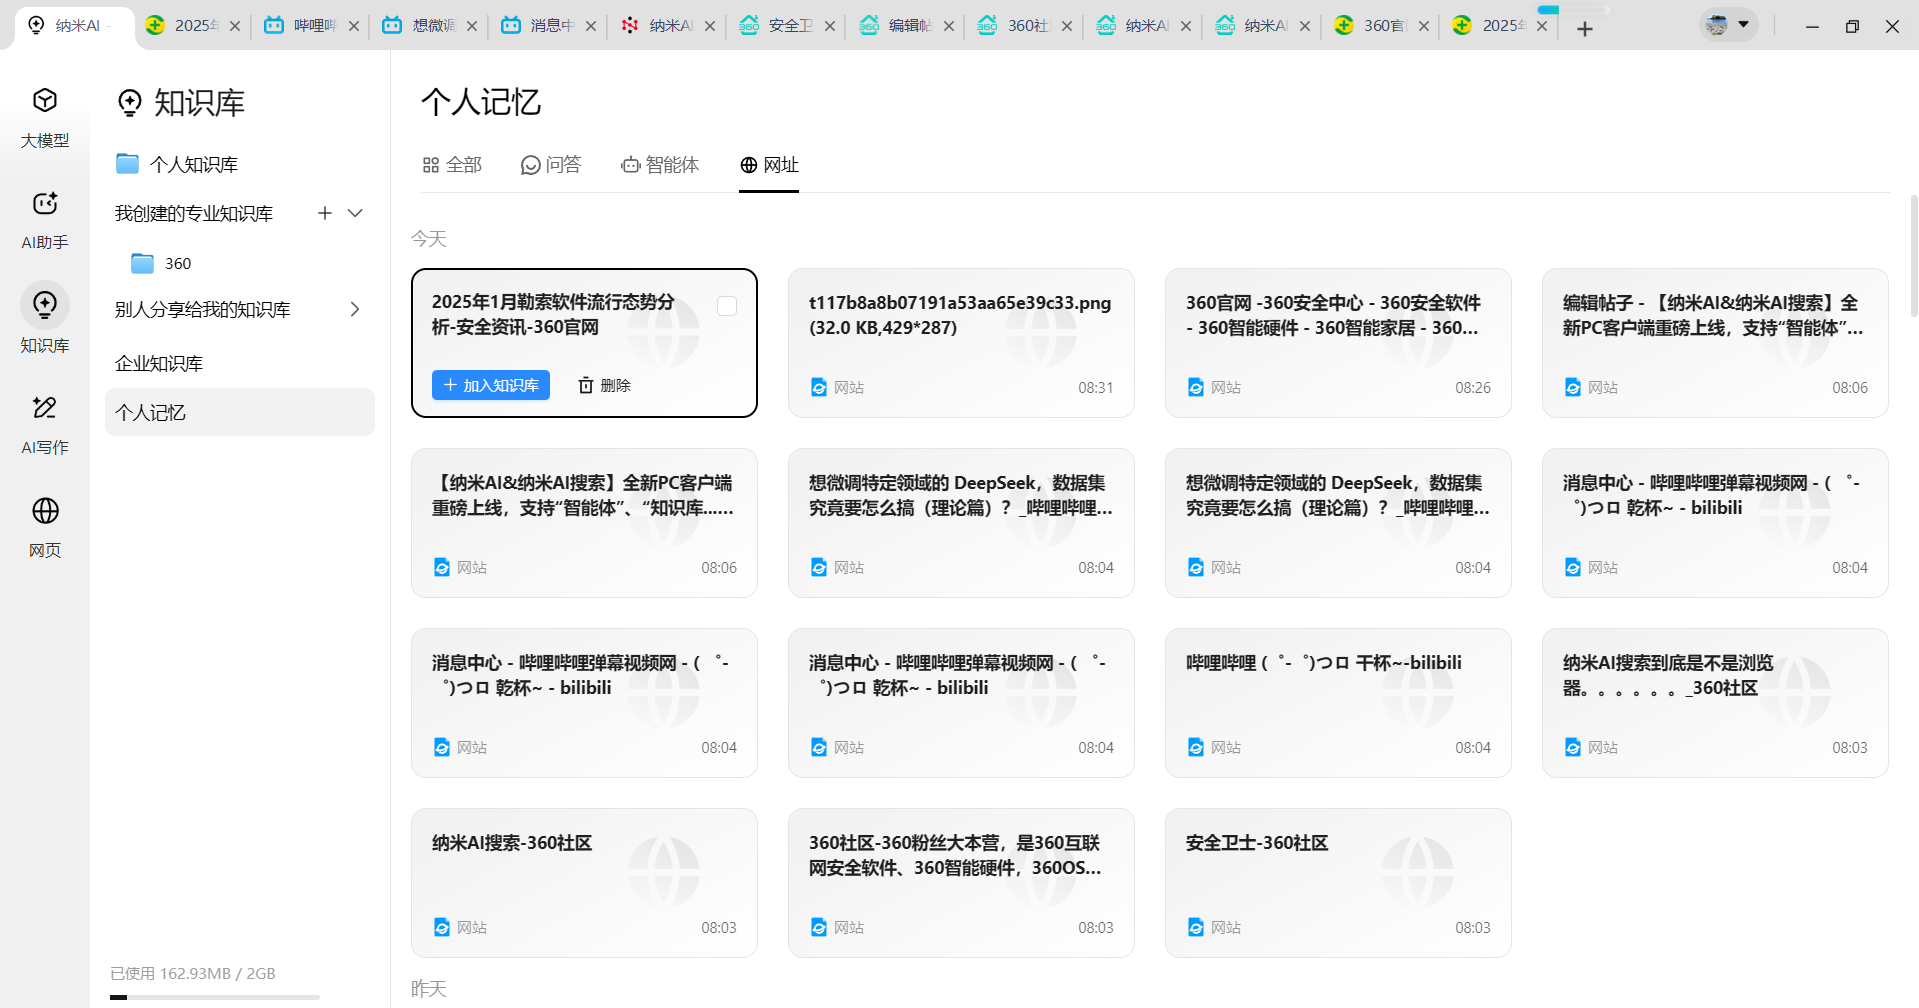Click the light-bulb icon beside the 知识库 heading
1919x1008 pixels.
[x=130, y=102]
